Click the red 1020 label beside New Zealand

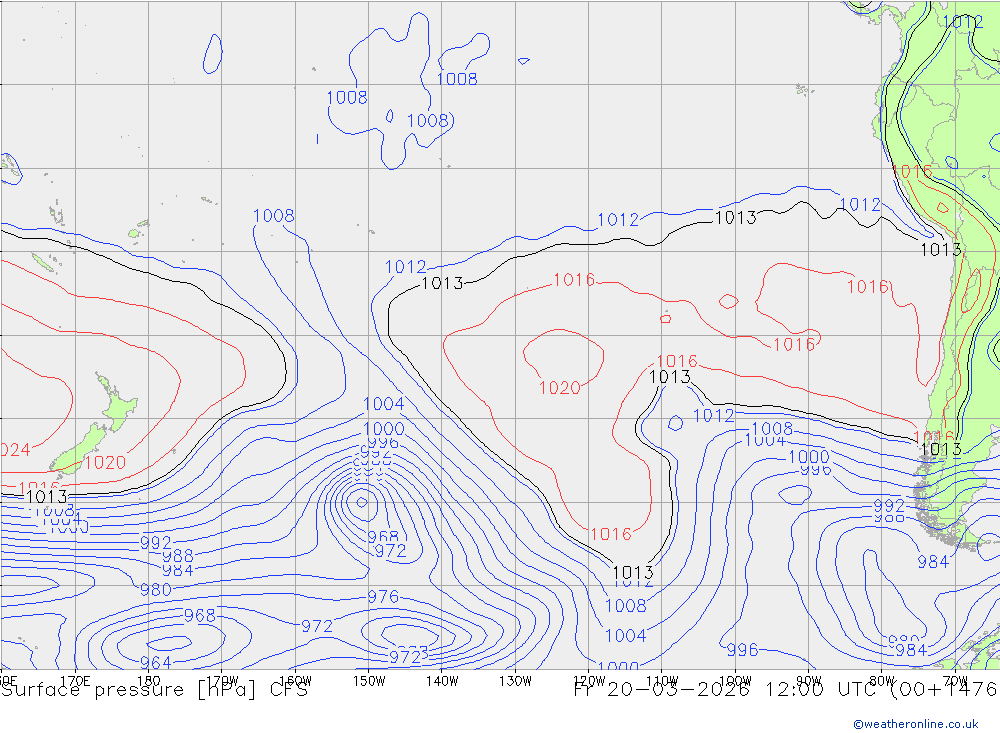105,463
